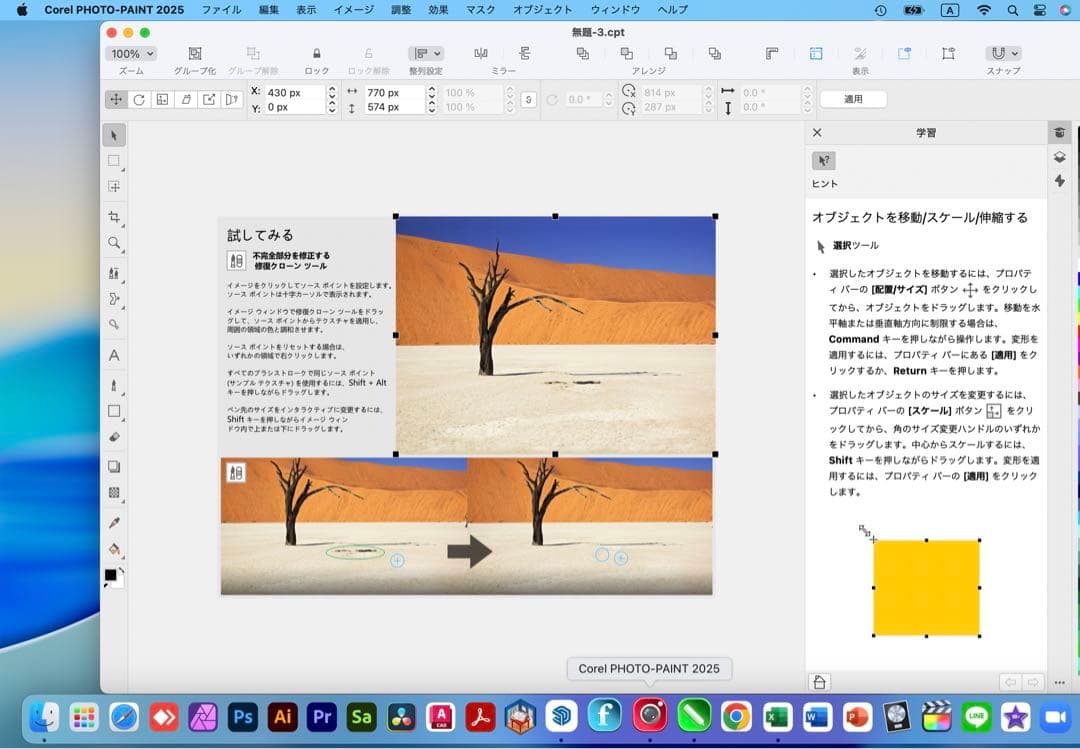Open the 100% zoom level dropdown
The image size is (1080, 749).
click(131, 53)
